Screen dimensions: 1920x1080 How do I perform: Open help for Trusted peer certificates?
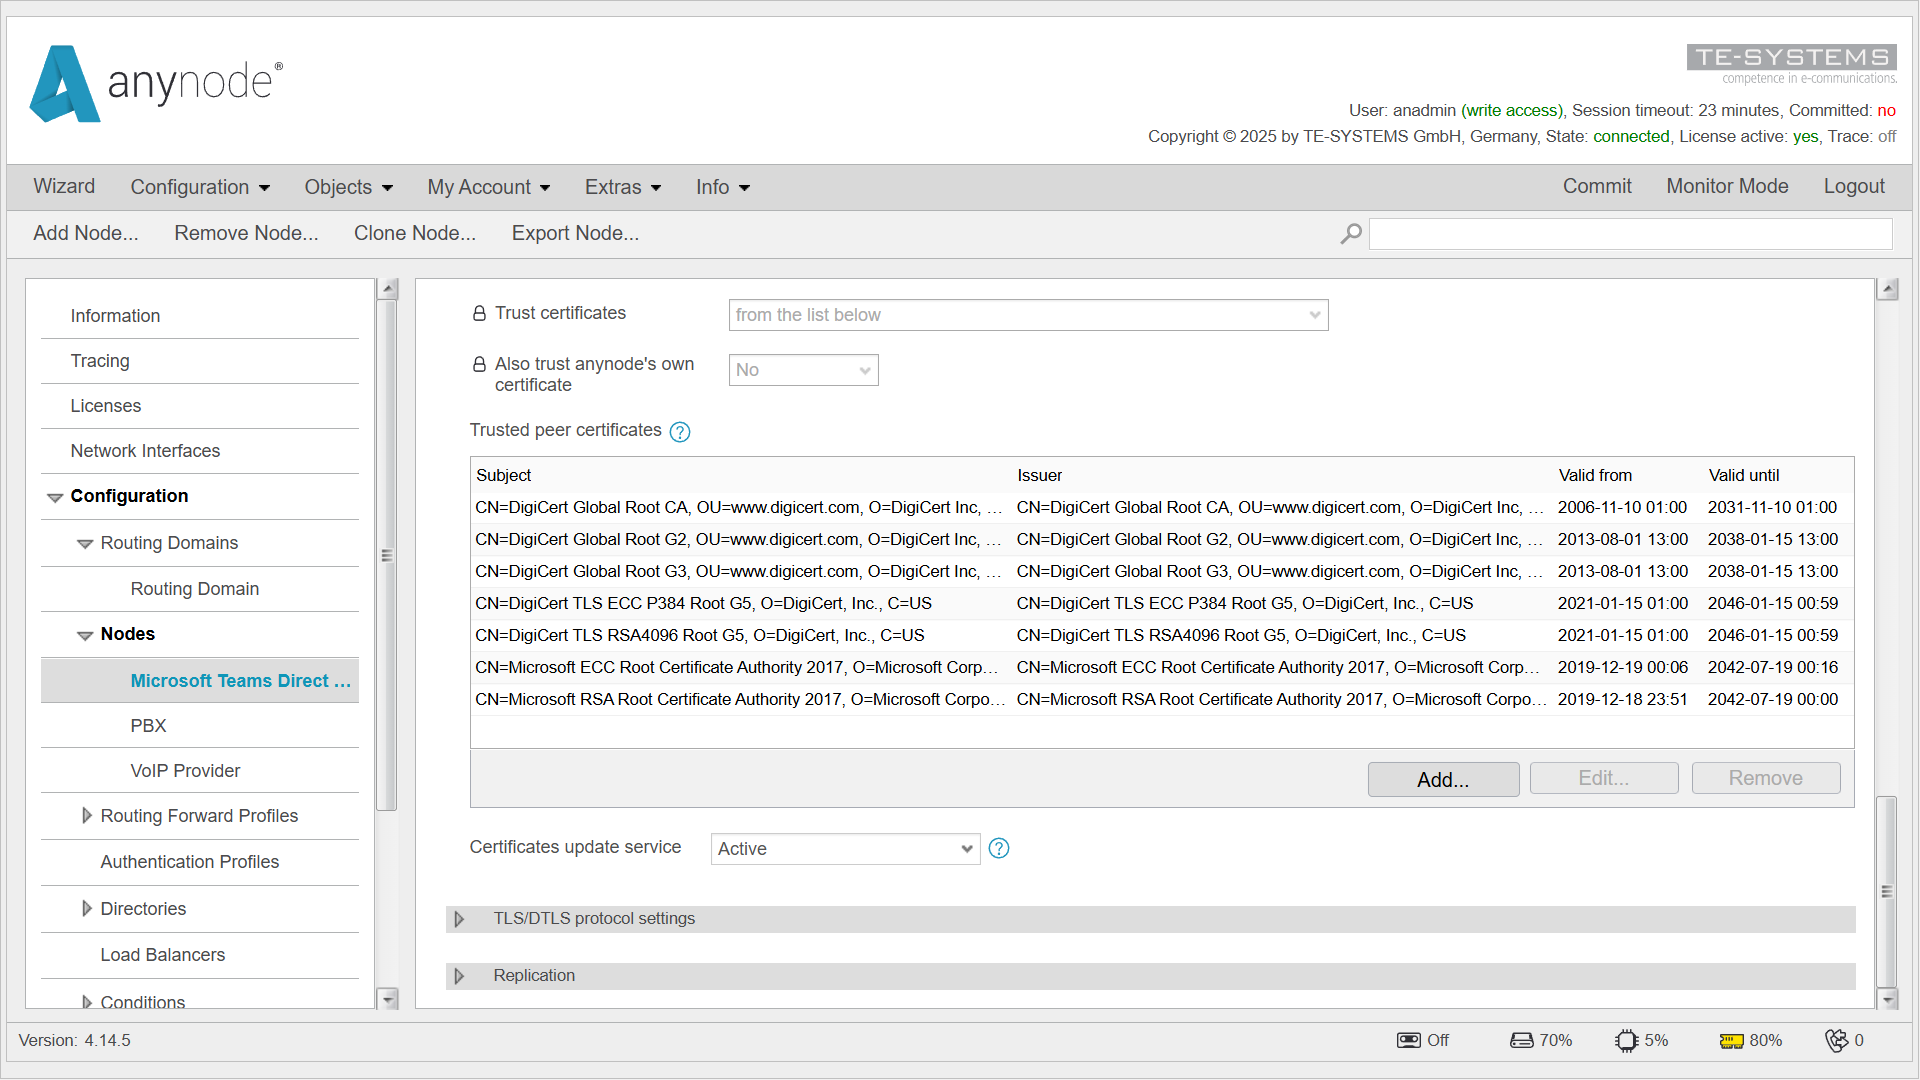(x=680, y=432)
